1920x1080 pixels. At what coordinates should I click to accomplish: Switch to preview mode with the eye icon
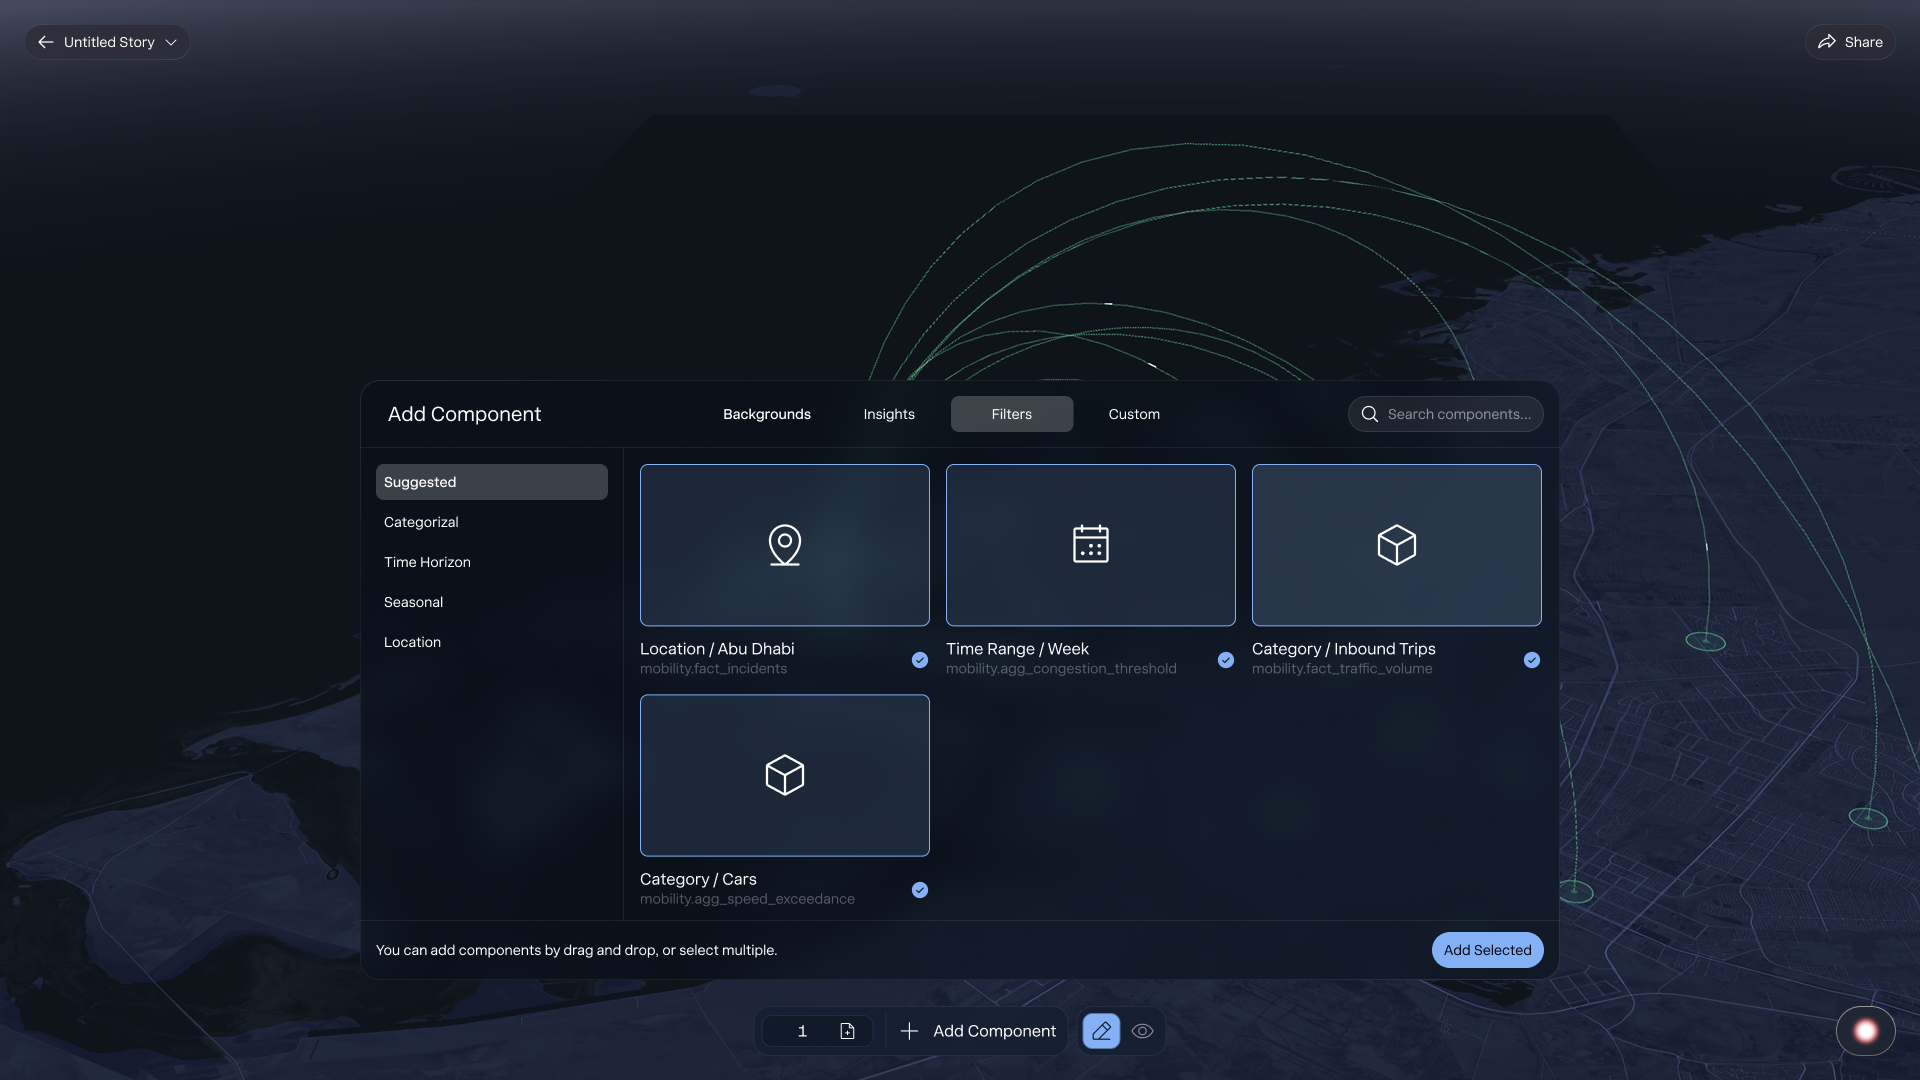pos(1143,1031)
